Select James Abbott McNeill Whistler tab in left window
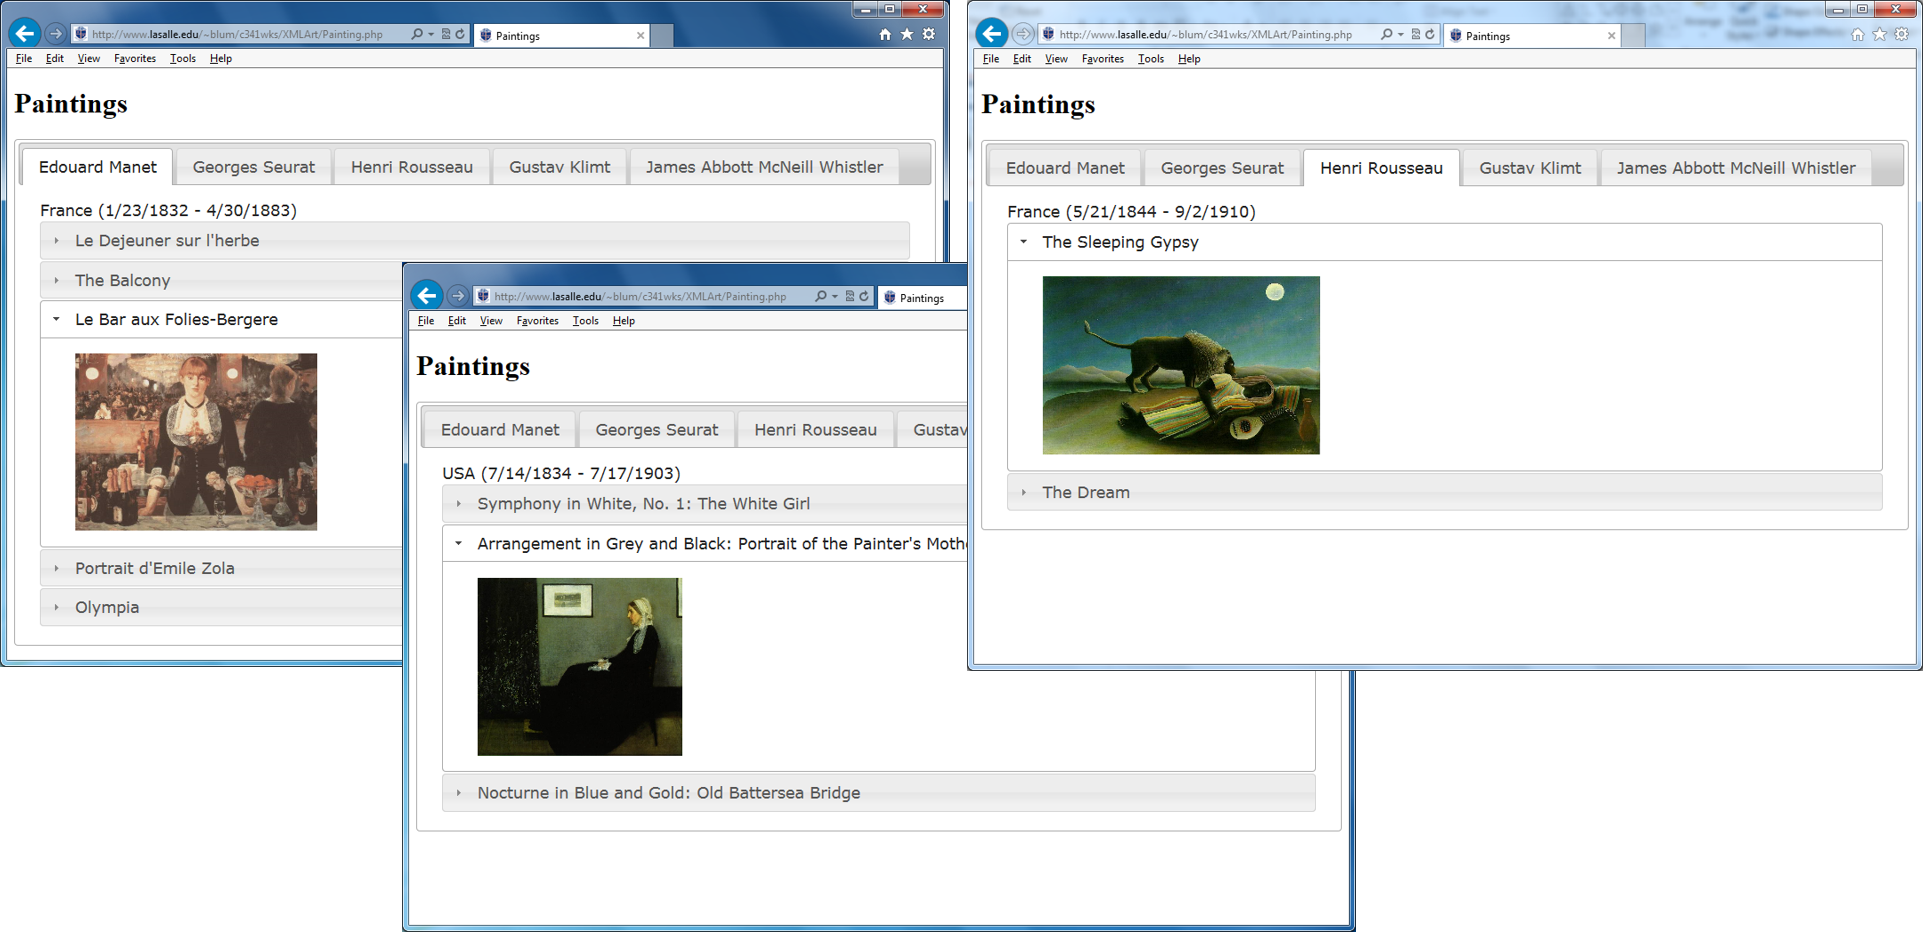The height and width of the screenshot is (932, 1923). click(764, 167)
